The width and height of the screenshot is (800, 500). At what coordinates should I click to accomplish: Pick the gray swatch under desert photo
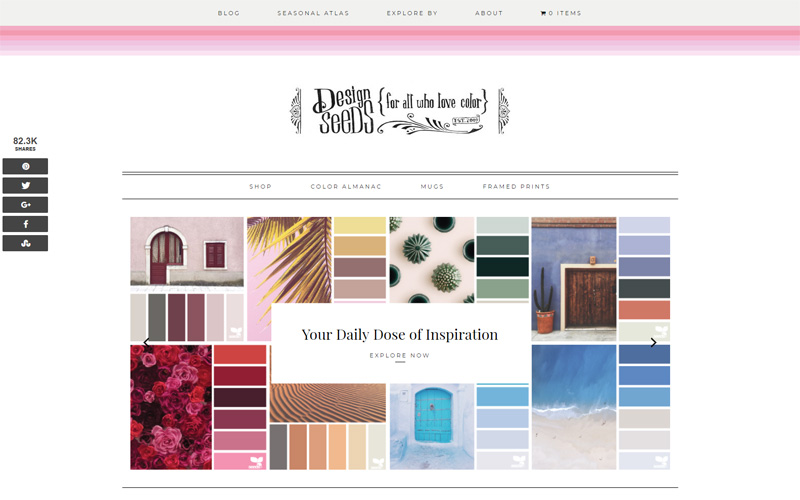pyautogui.click(x=278, y=447)
